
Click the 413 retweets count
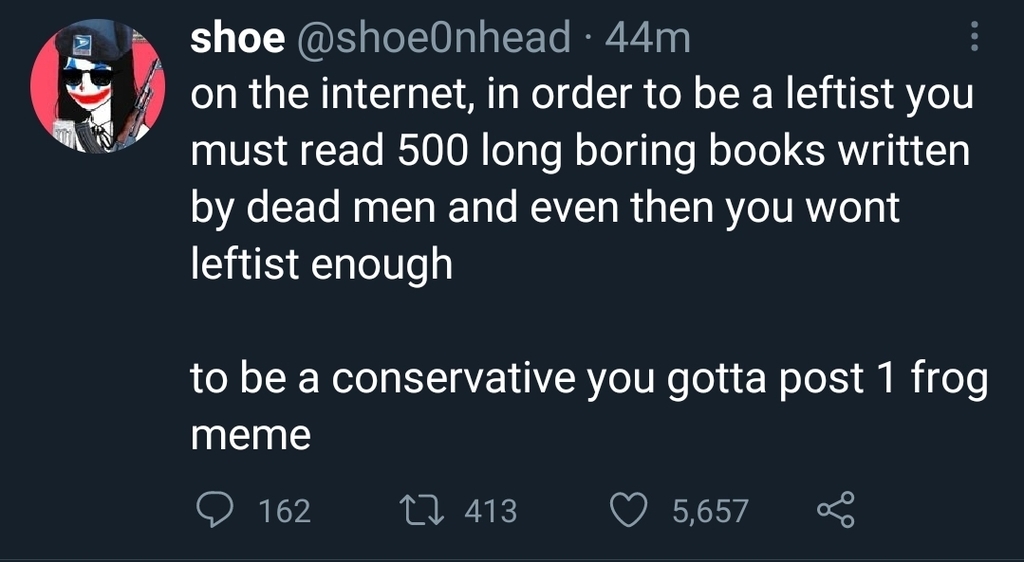491,512
